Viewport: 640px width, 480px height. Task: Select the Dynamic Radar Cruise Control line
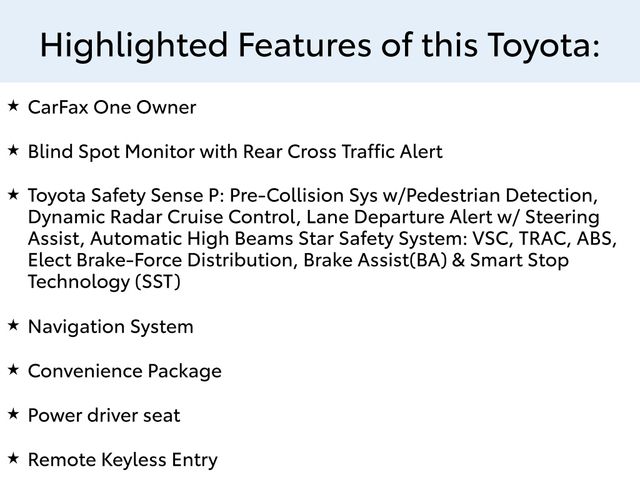[313, 217]
